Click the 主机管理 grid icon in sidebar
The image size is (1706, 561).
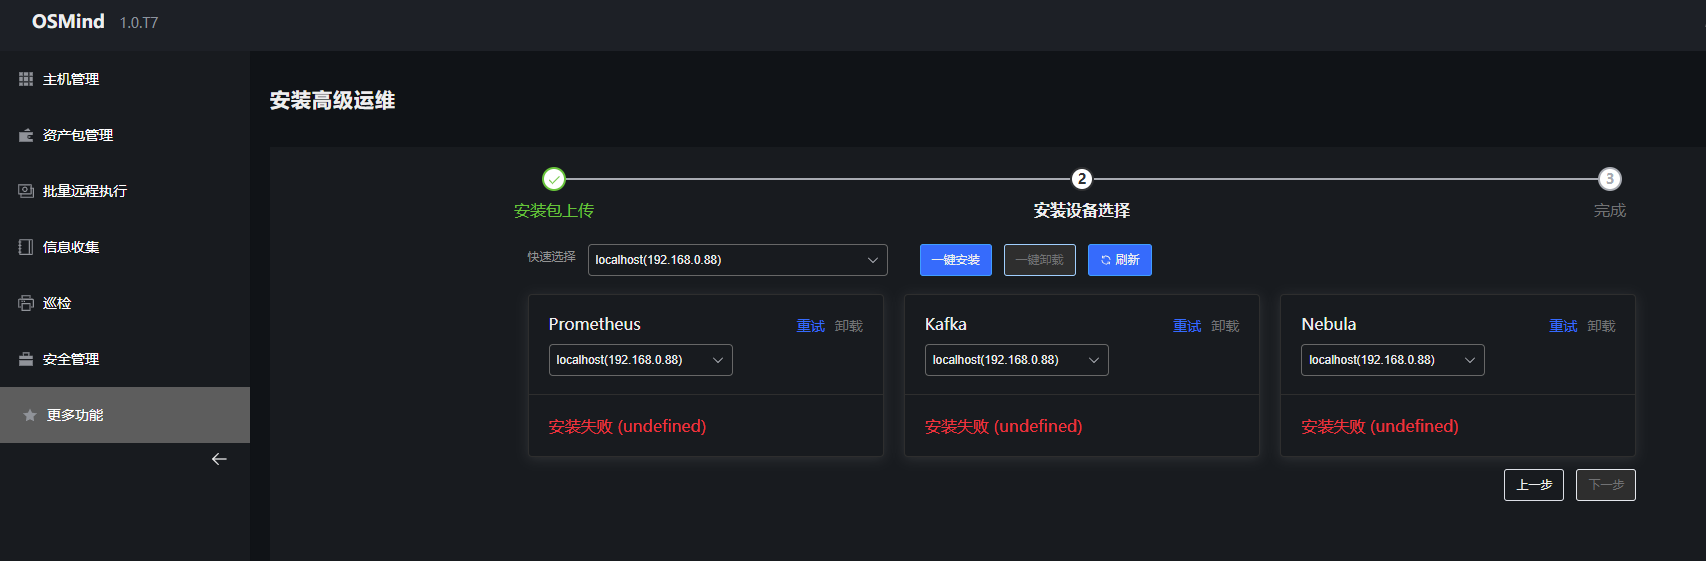[x=26, y=79]
